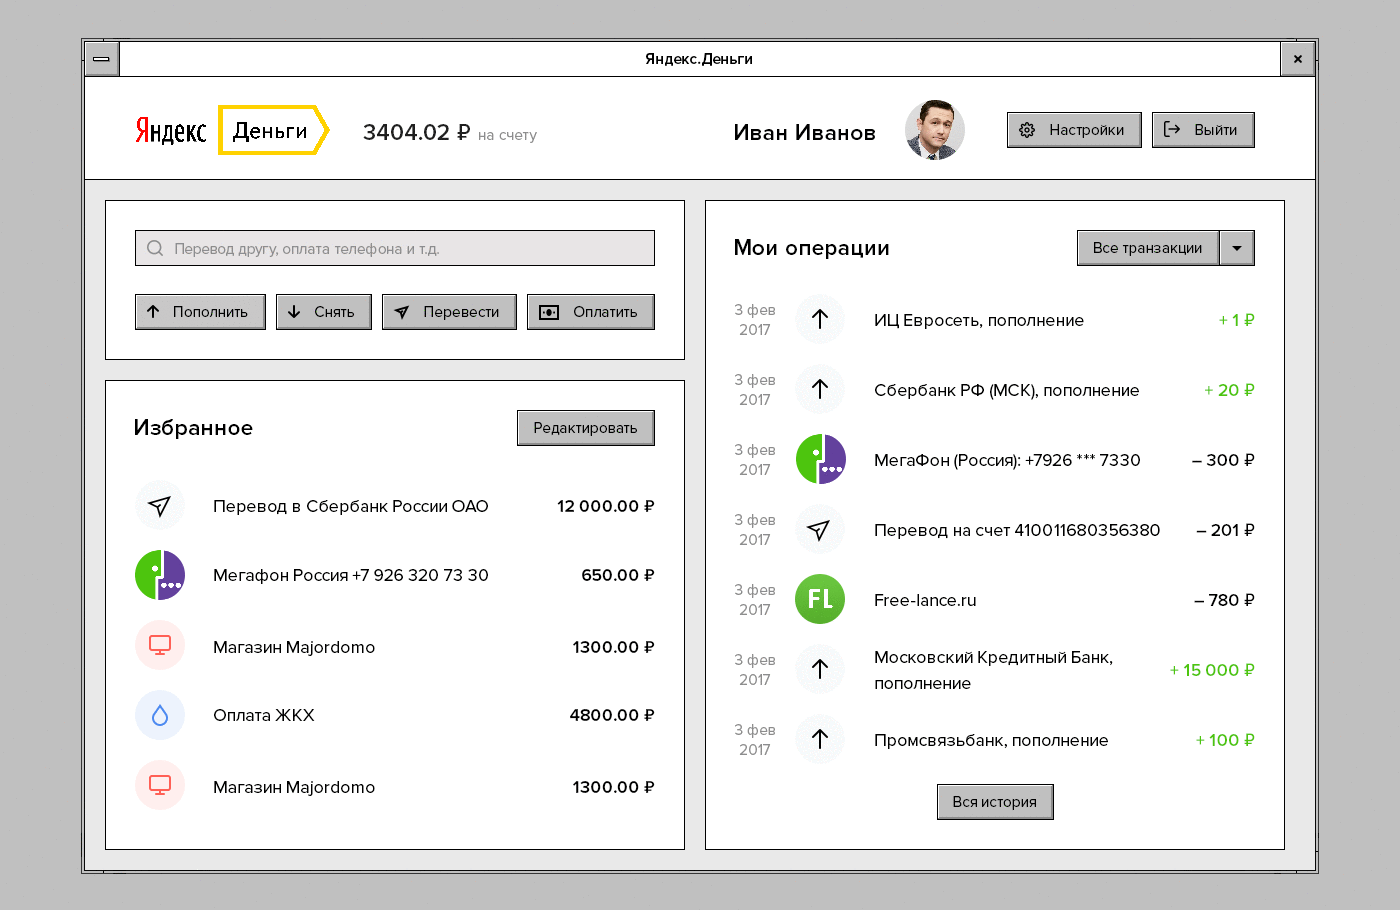Click the Оплатить pay button
The image size is (1400, 910).
coord(591,312)
